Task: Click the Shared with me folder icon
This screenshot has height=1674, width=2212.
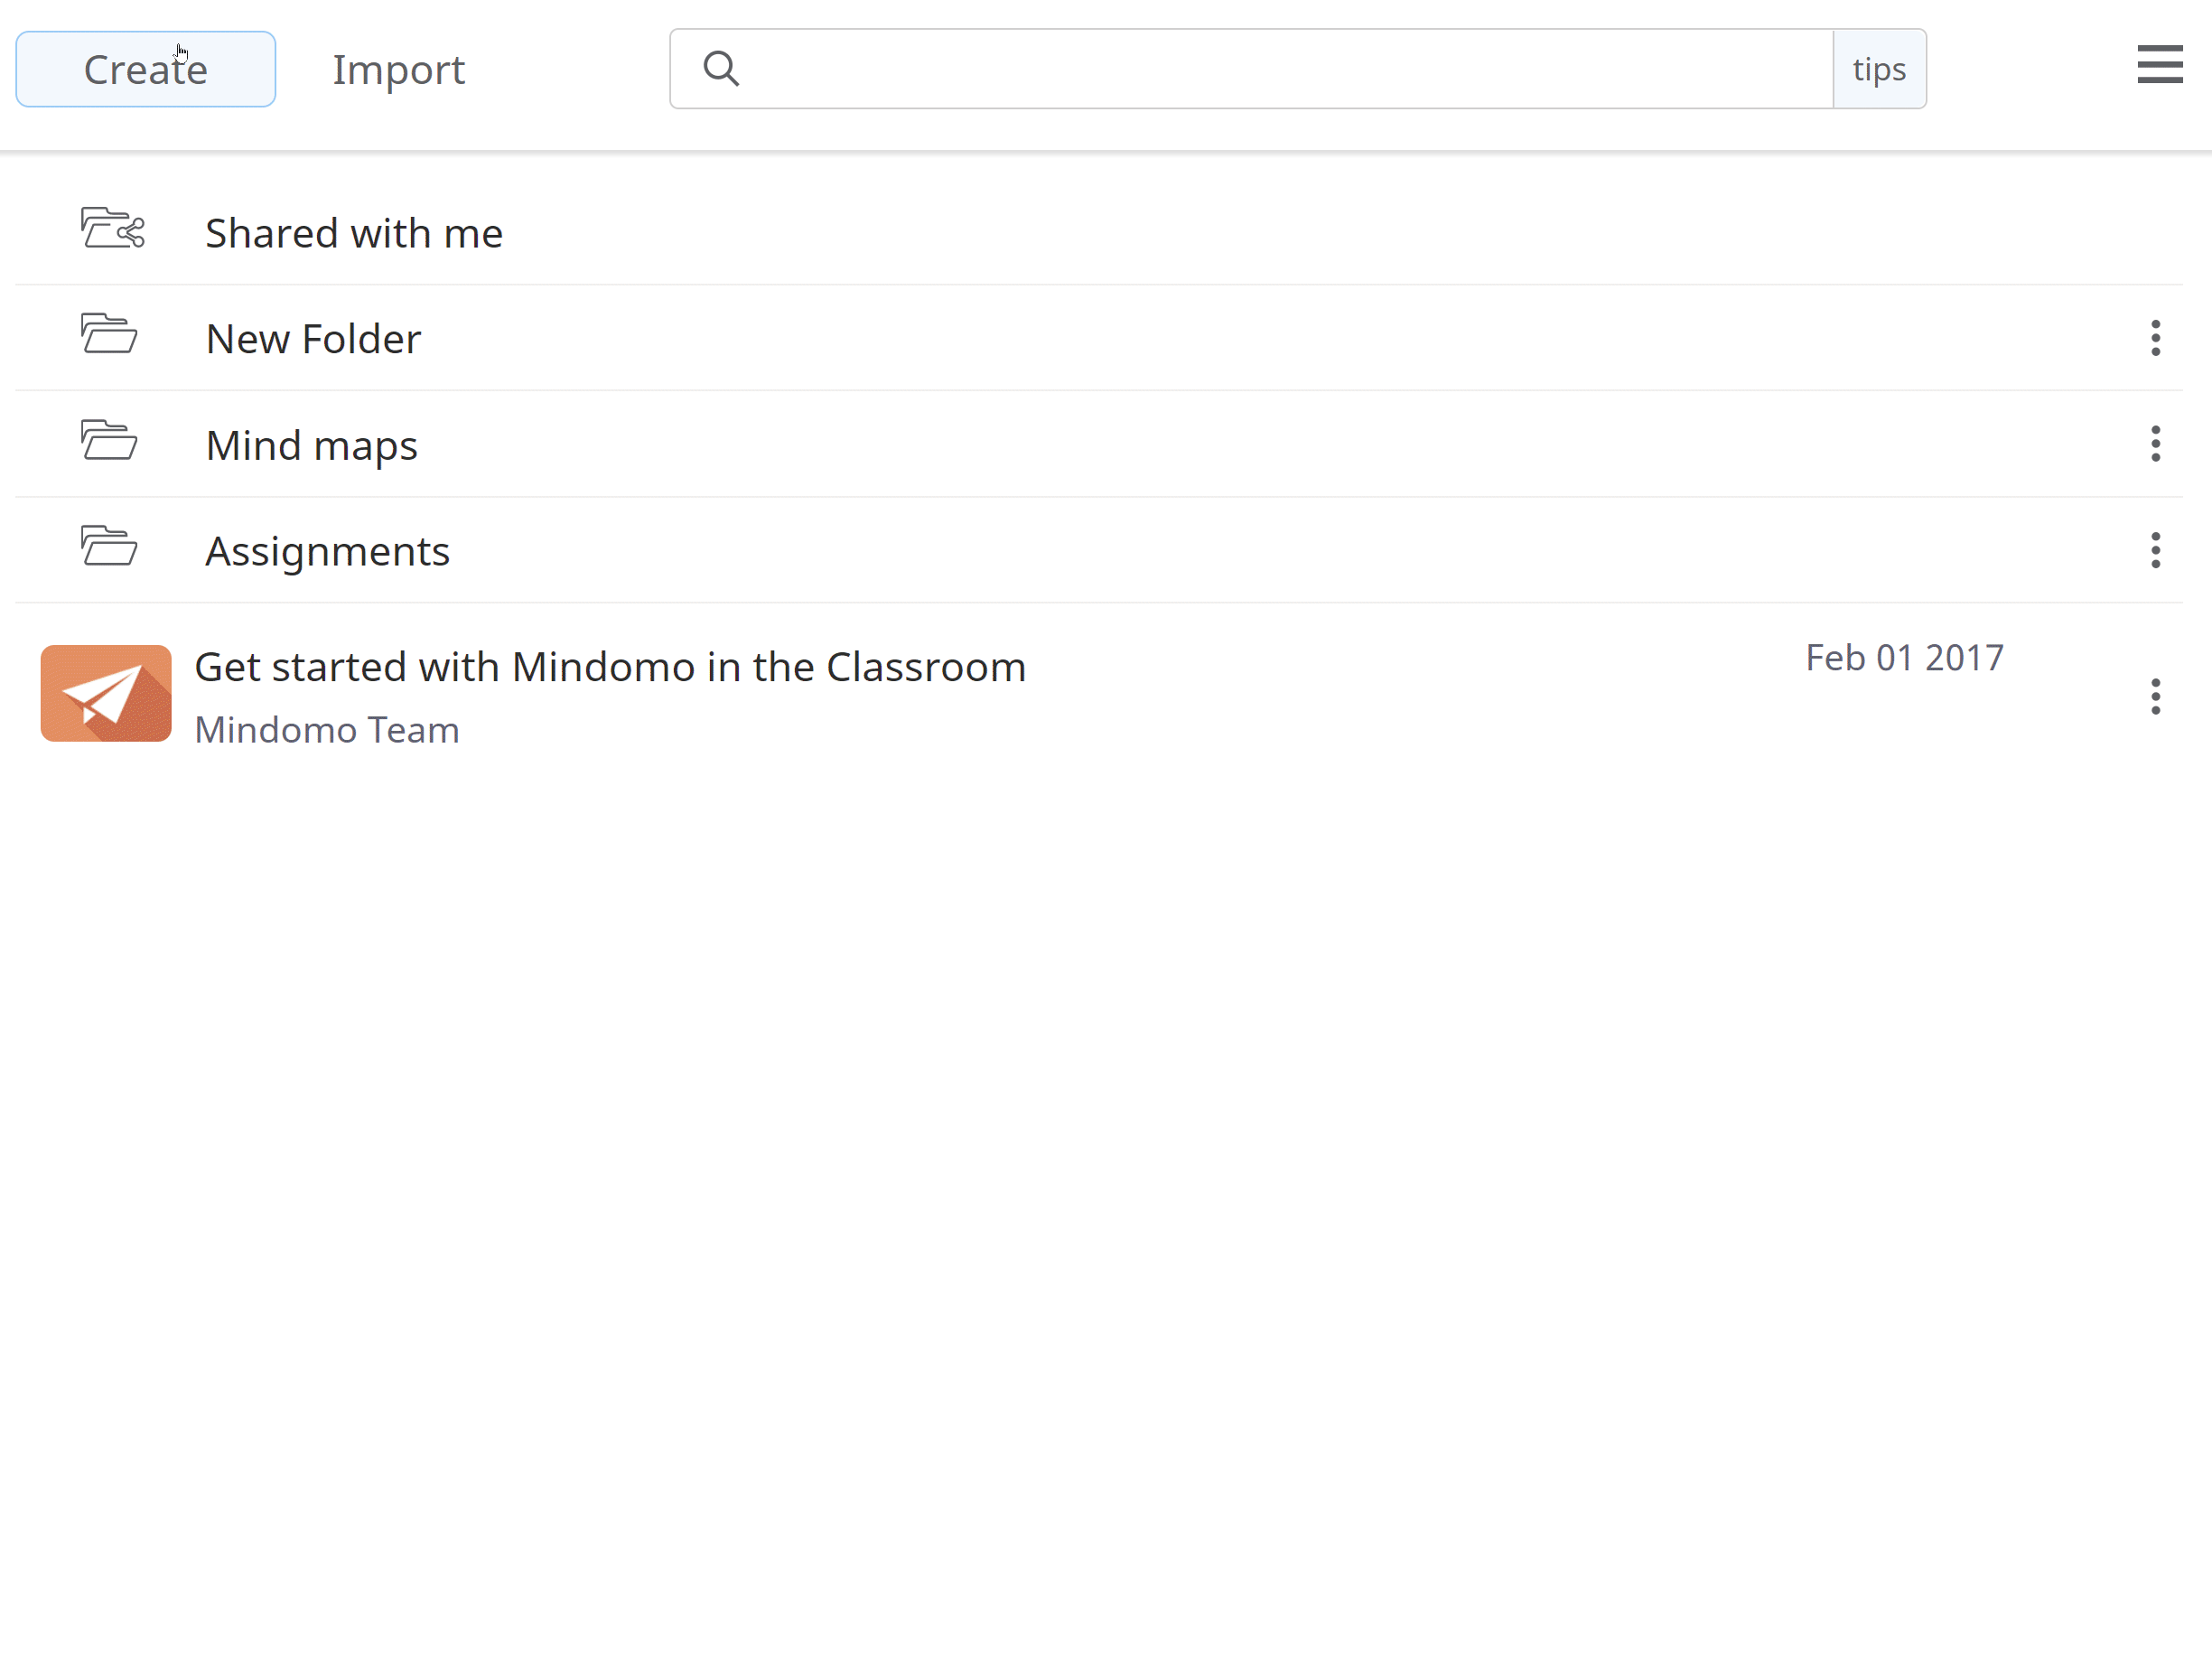Action: [x=112, y=229]
